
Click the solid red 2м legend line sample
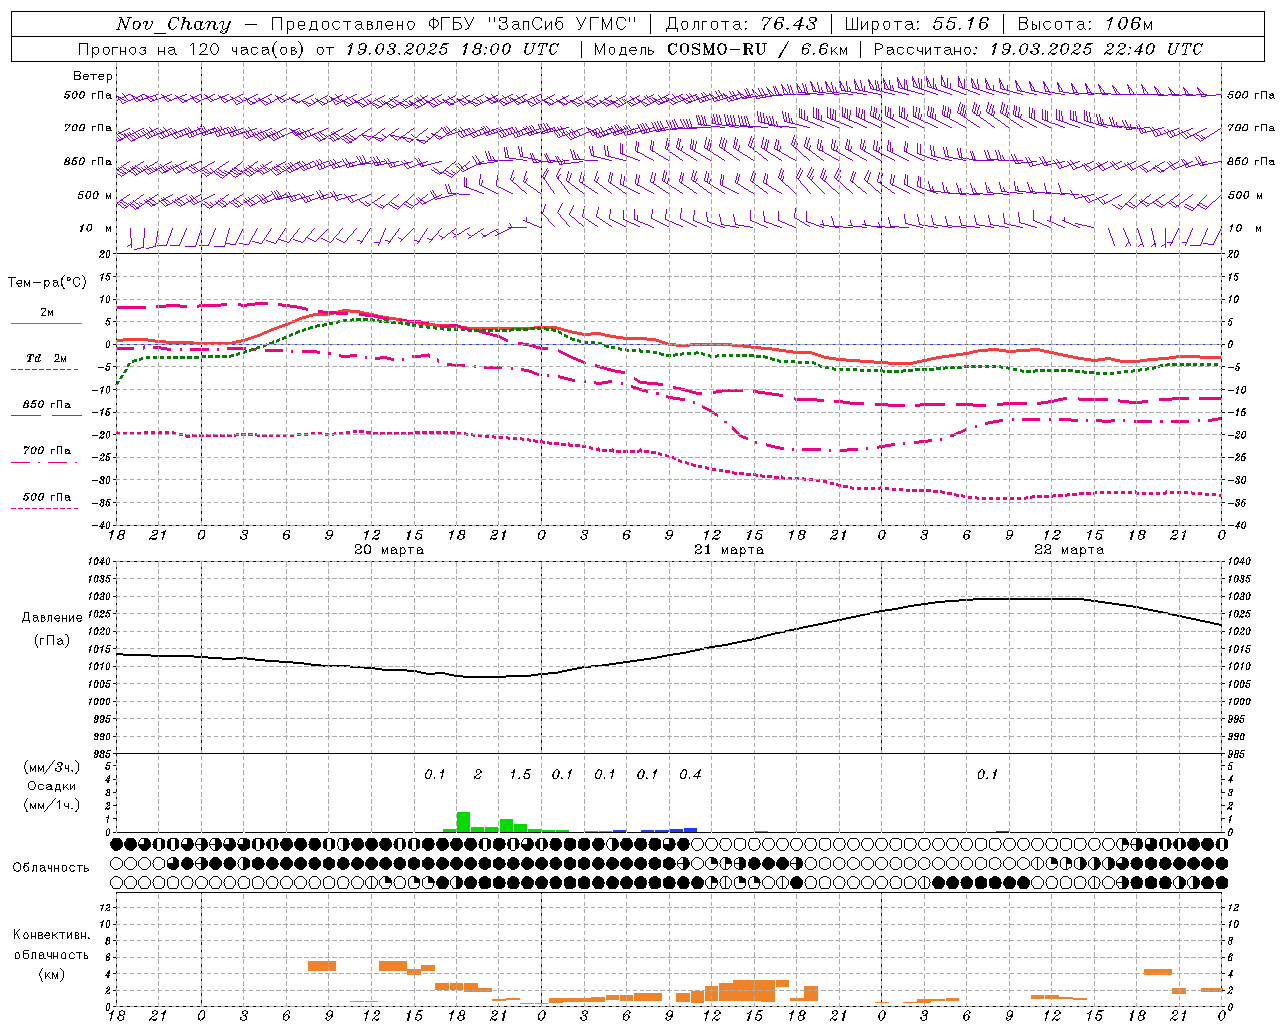(x=46, y=324)
